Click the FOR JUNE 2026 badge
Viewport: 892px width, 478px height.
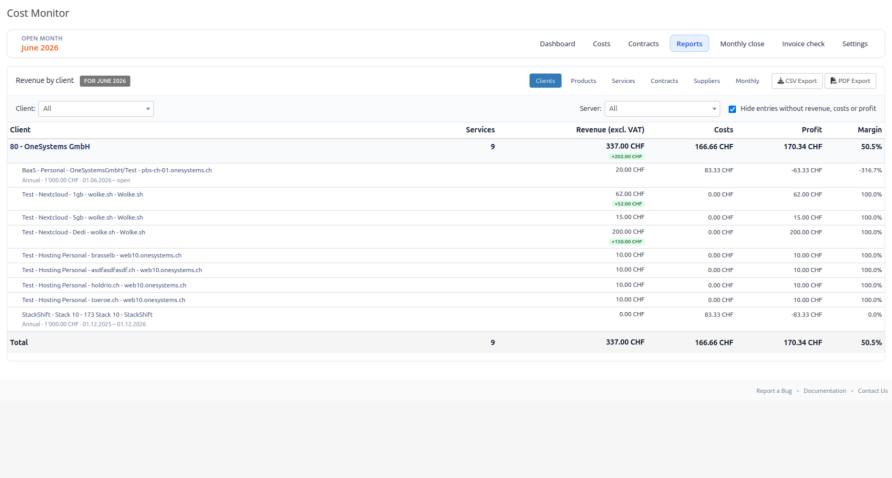[x=105, y=81]
